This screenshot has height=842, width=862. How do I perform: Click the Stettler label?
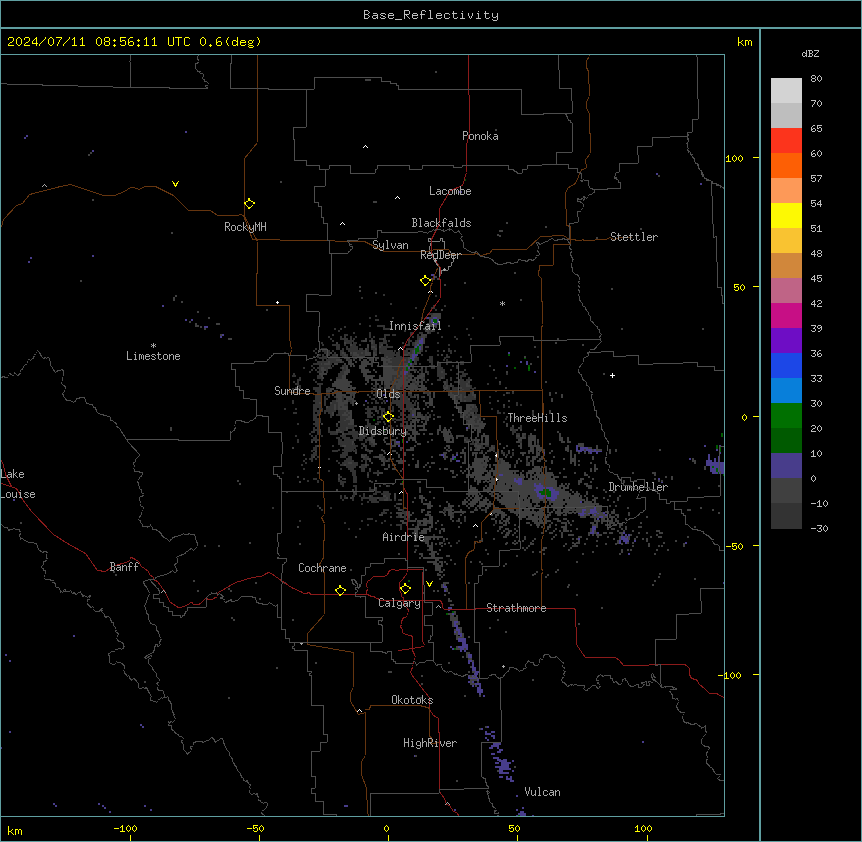coord(634,237)
